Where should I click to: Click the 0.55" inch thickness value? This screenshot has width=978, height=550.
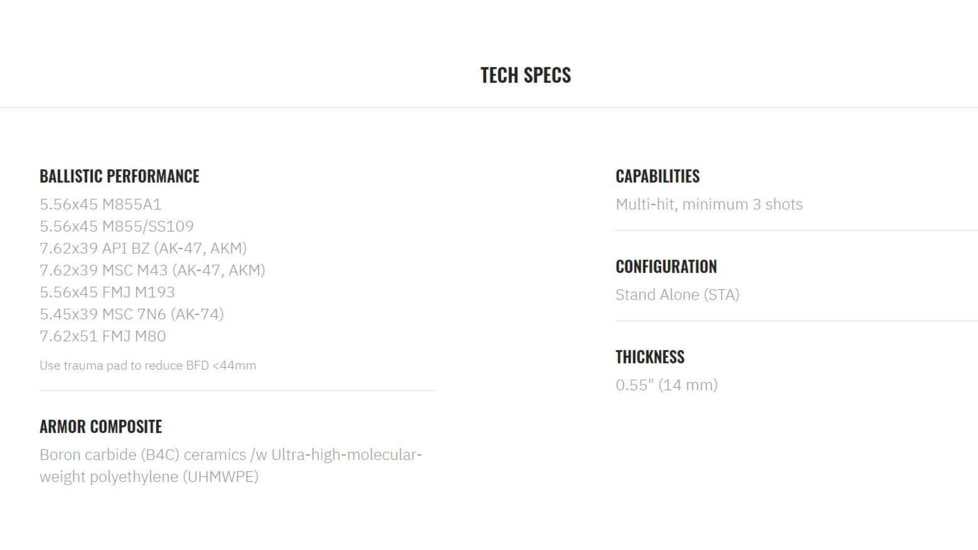(x=634, y=385)
